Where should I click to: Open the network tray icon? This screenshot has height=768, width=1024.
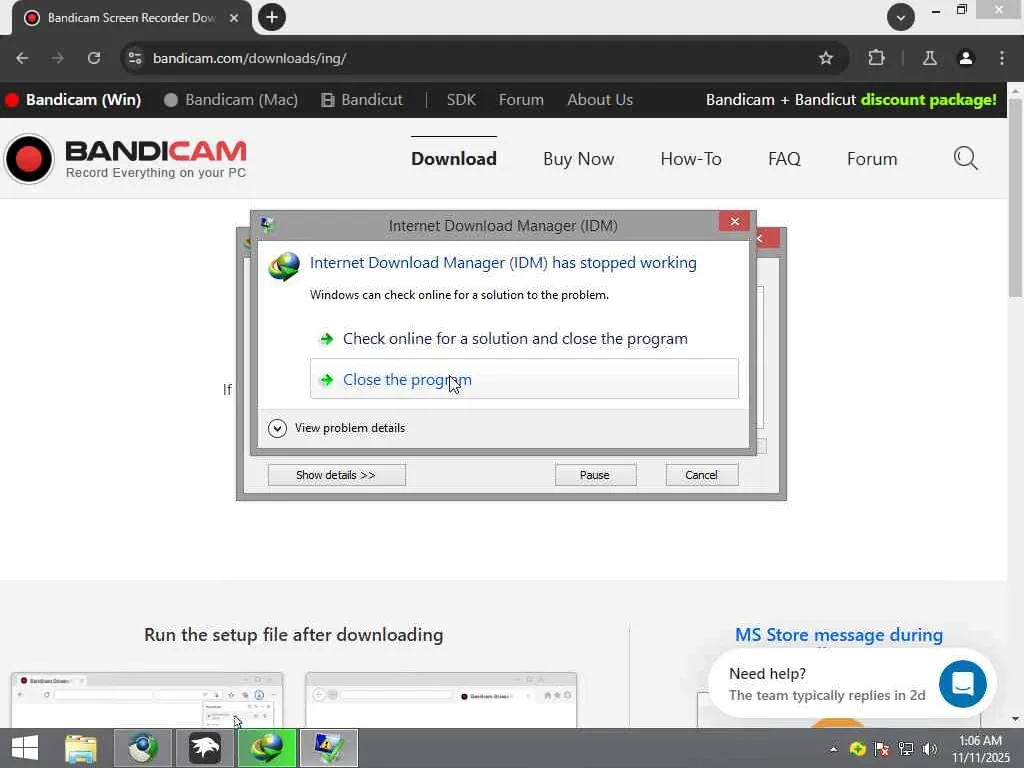tap(906, 749)
